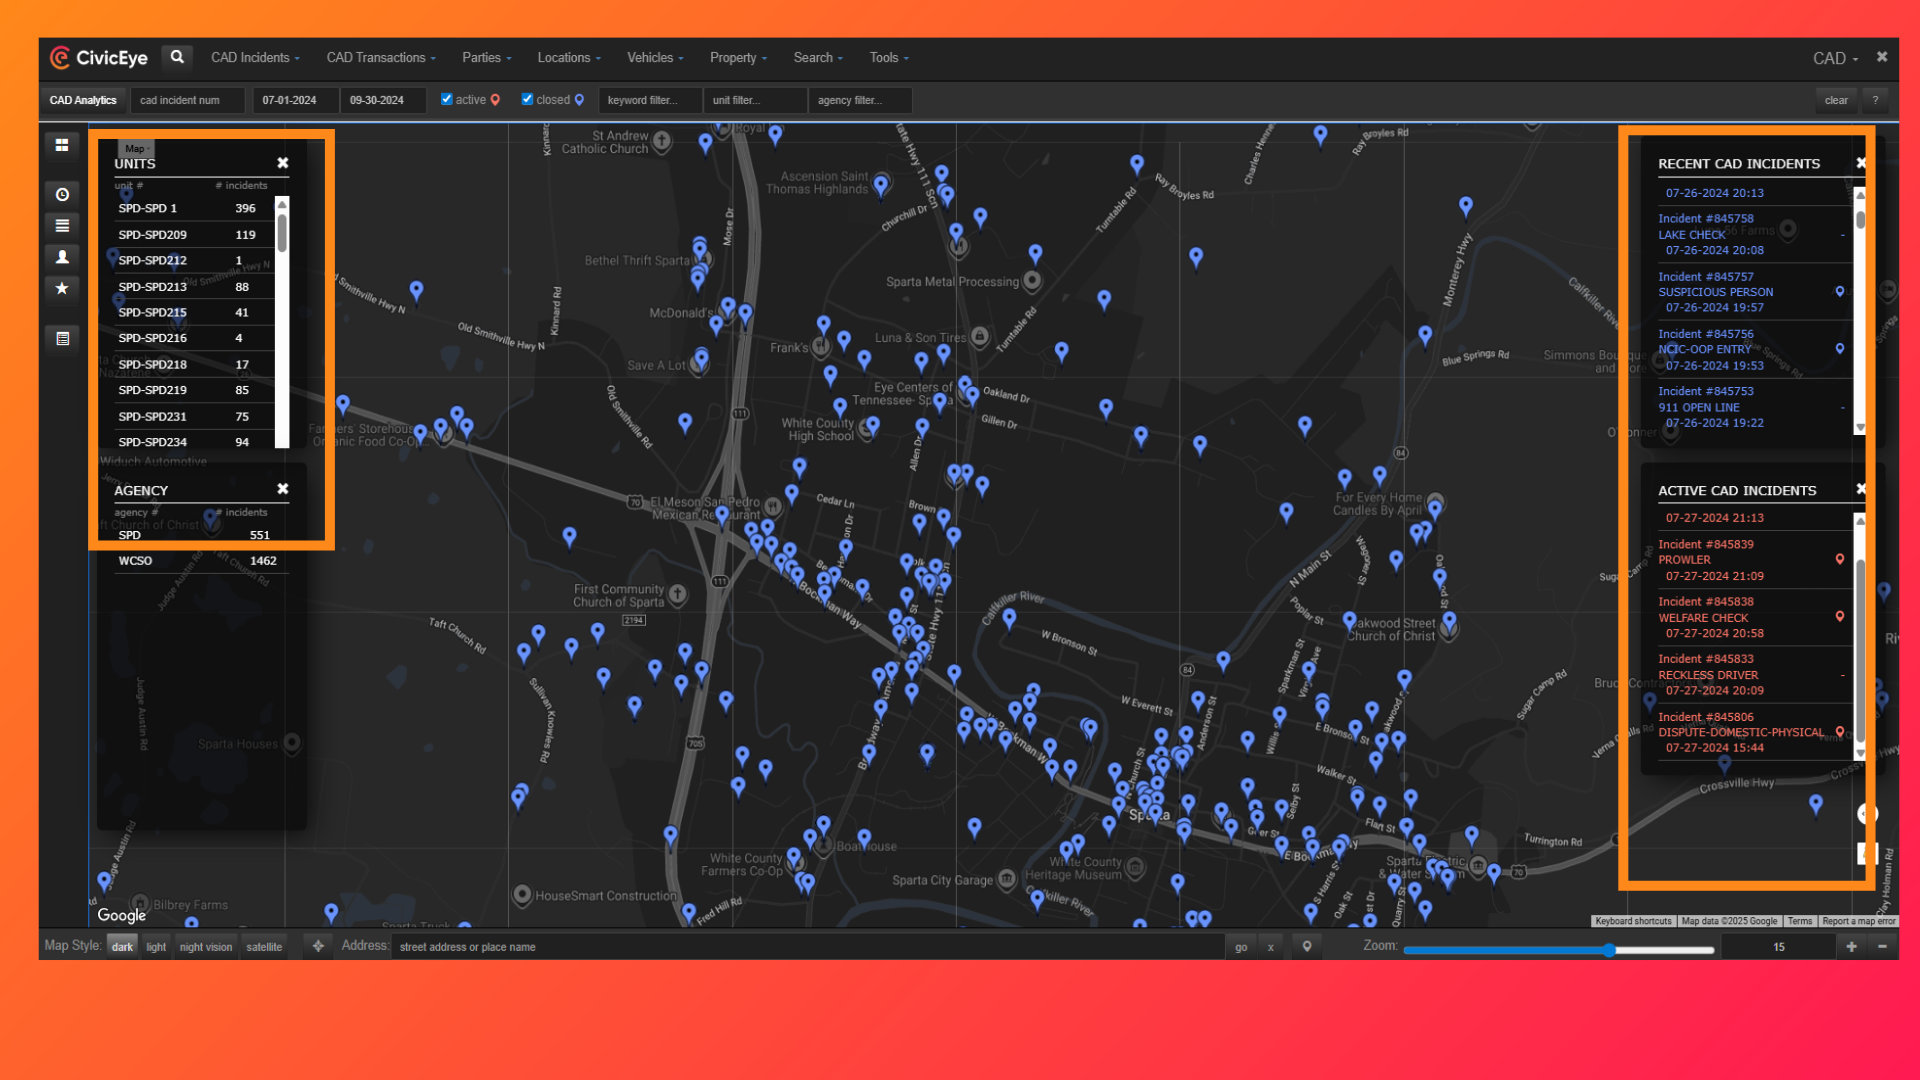
Task: Close the Active CAD Incidents panel
Action: (x=1861, y=489)
